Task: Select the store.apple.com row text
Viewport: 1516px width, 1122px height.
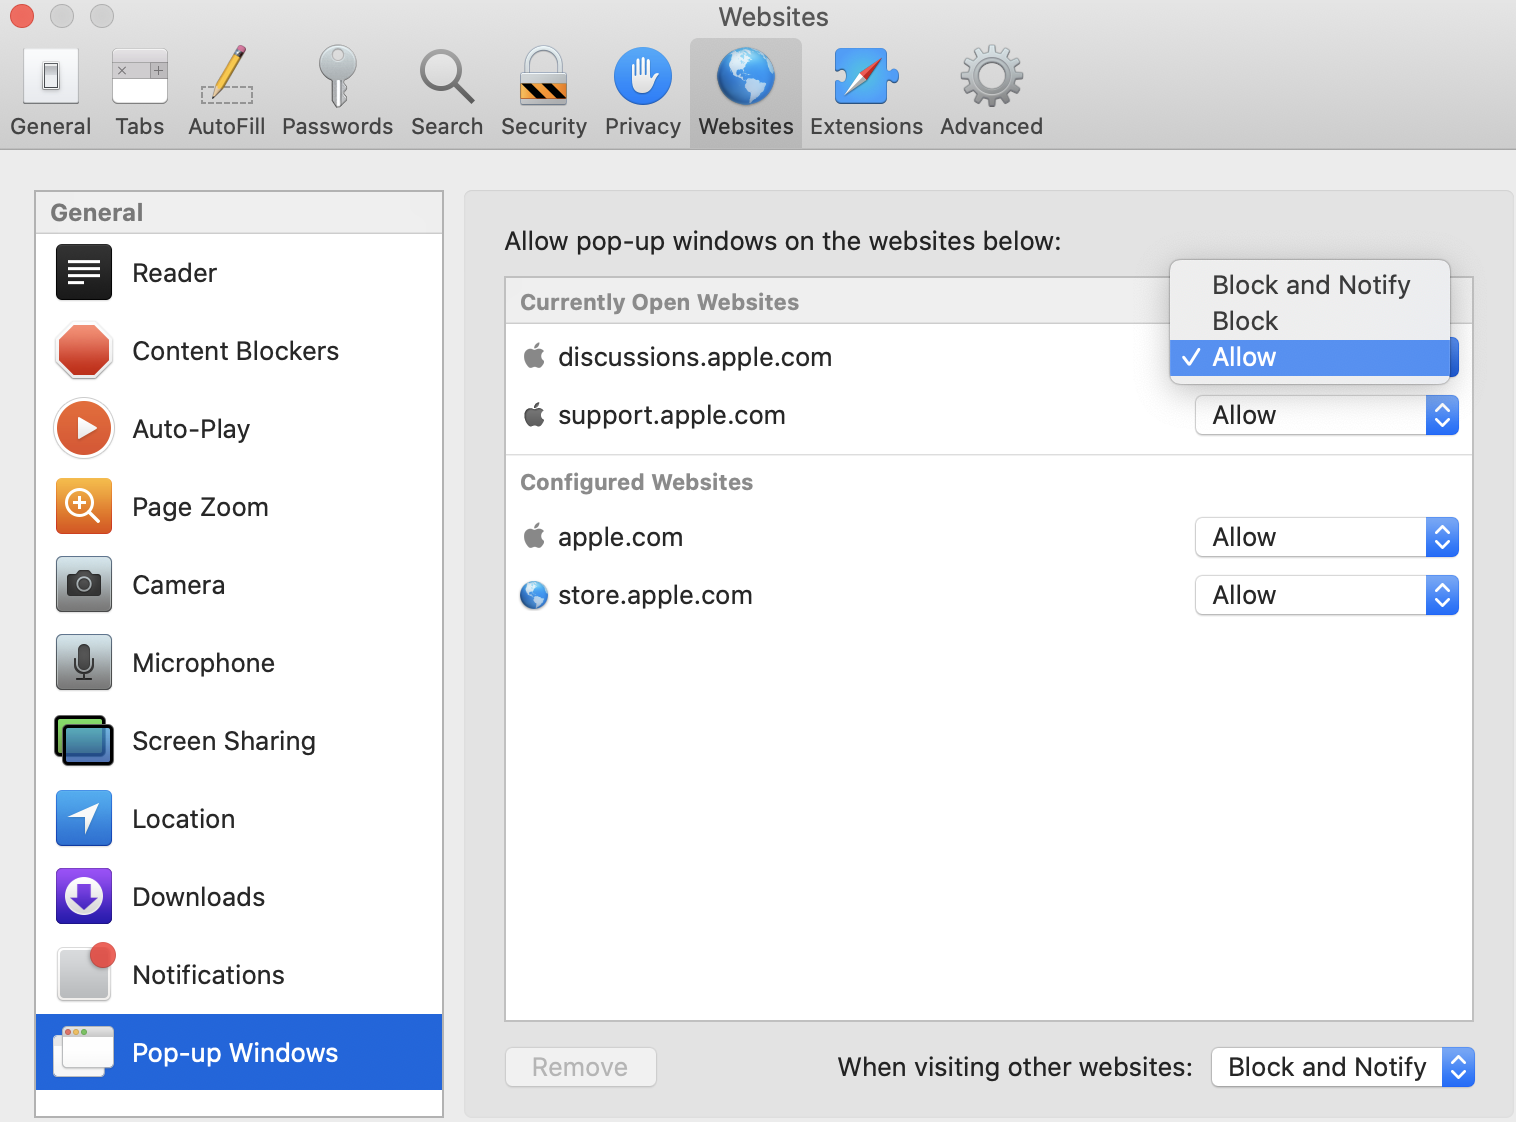Action: (655, 595)
